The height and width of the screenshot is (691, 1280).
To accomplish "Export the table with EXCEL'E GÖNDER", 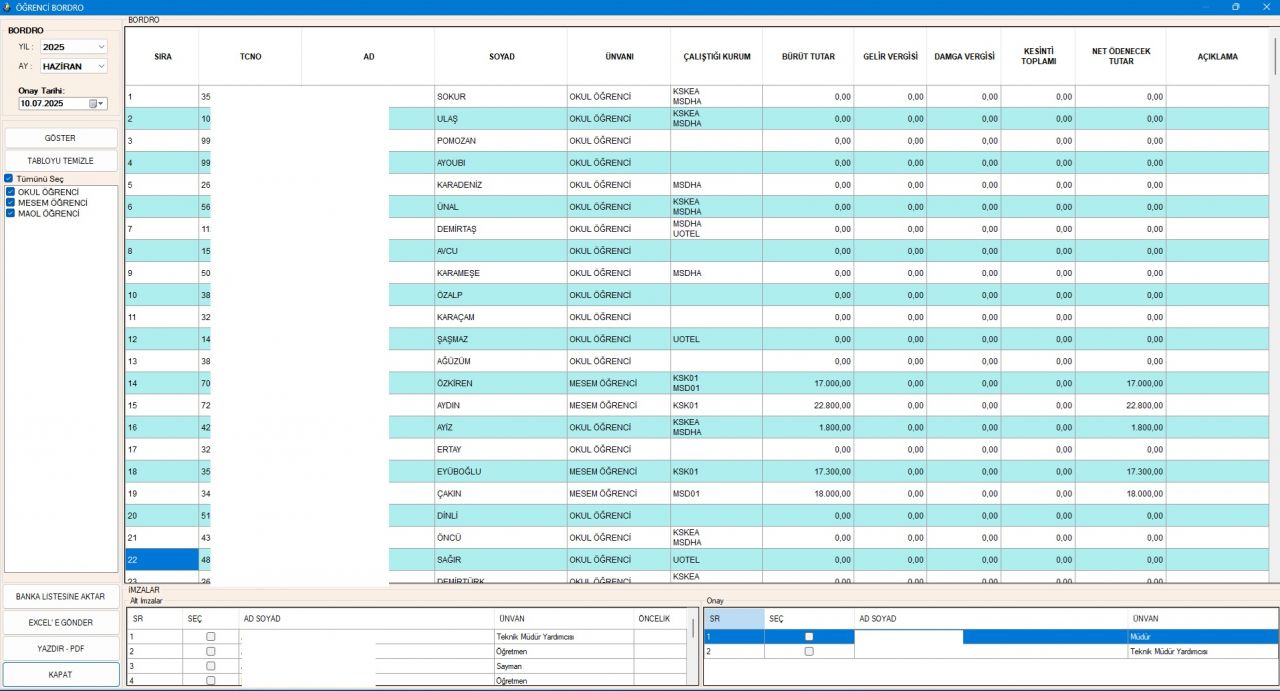I will (x=60, y=622).
